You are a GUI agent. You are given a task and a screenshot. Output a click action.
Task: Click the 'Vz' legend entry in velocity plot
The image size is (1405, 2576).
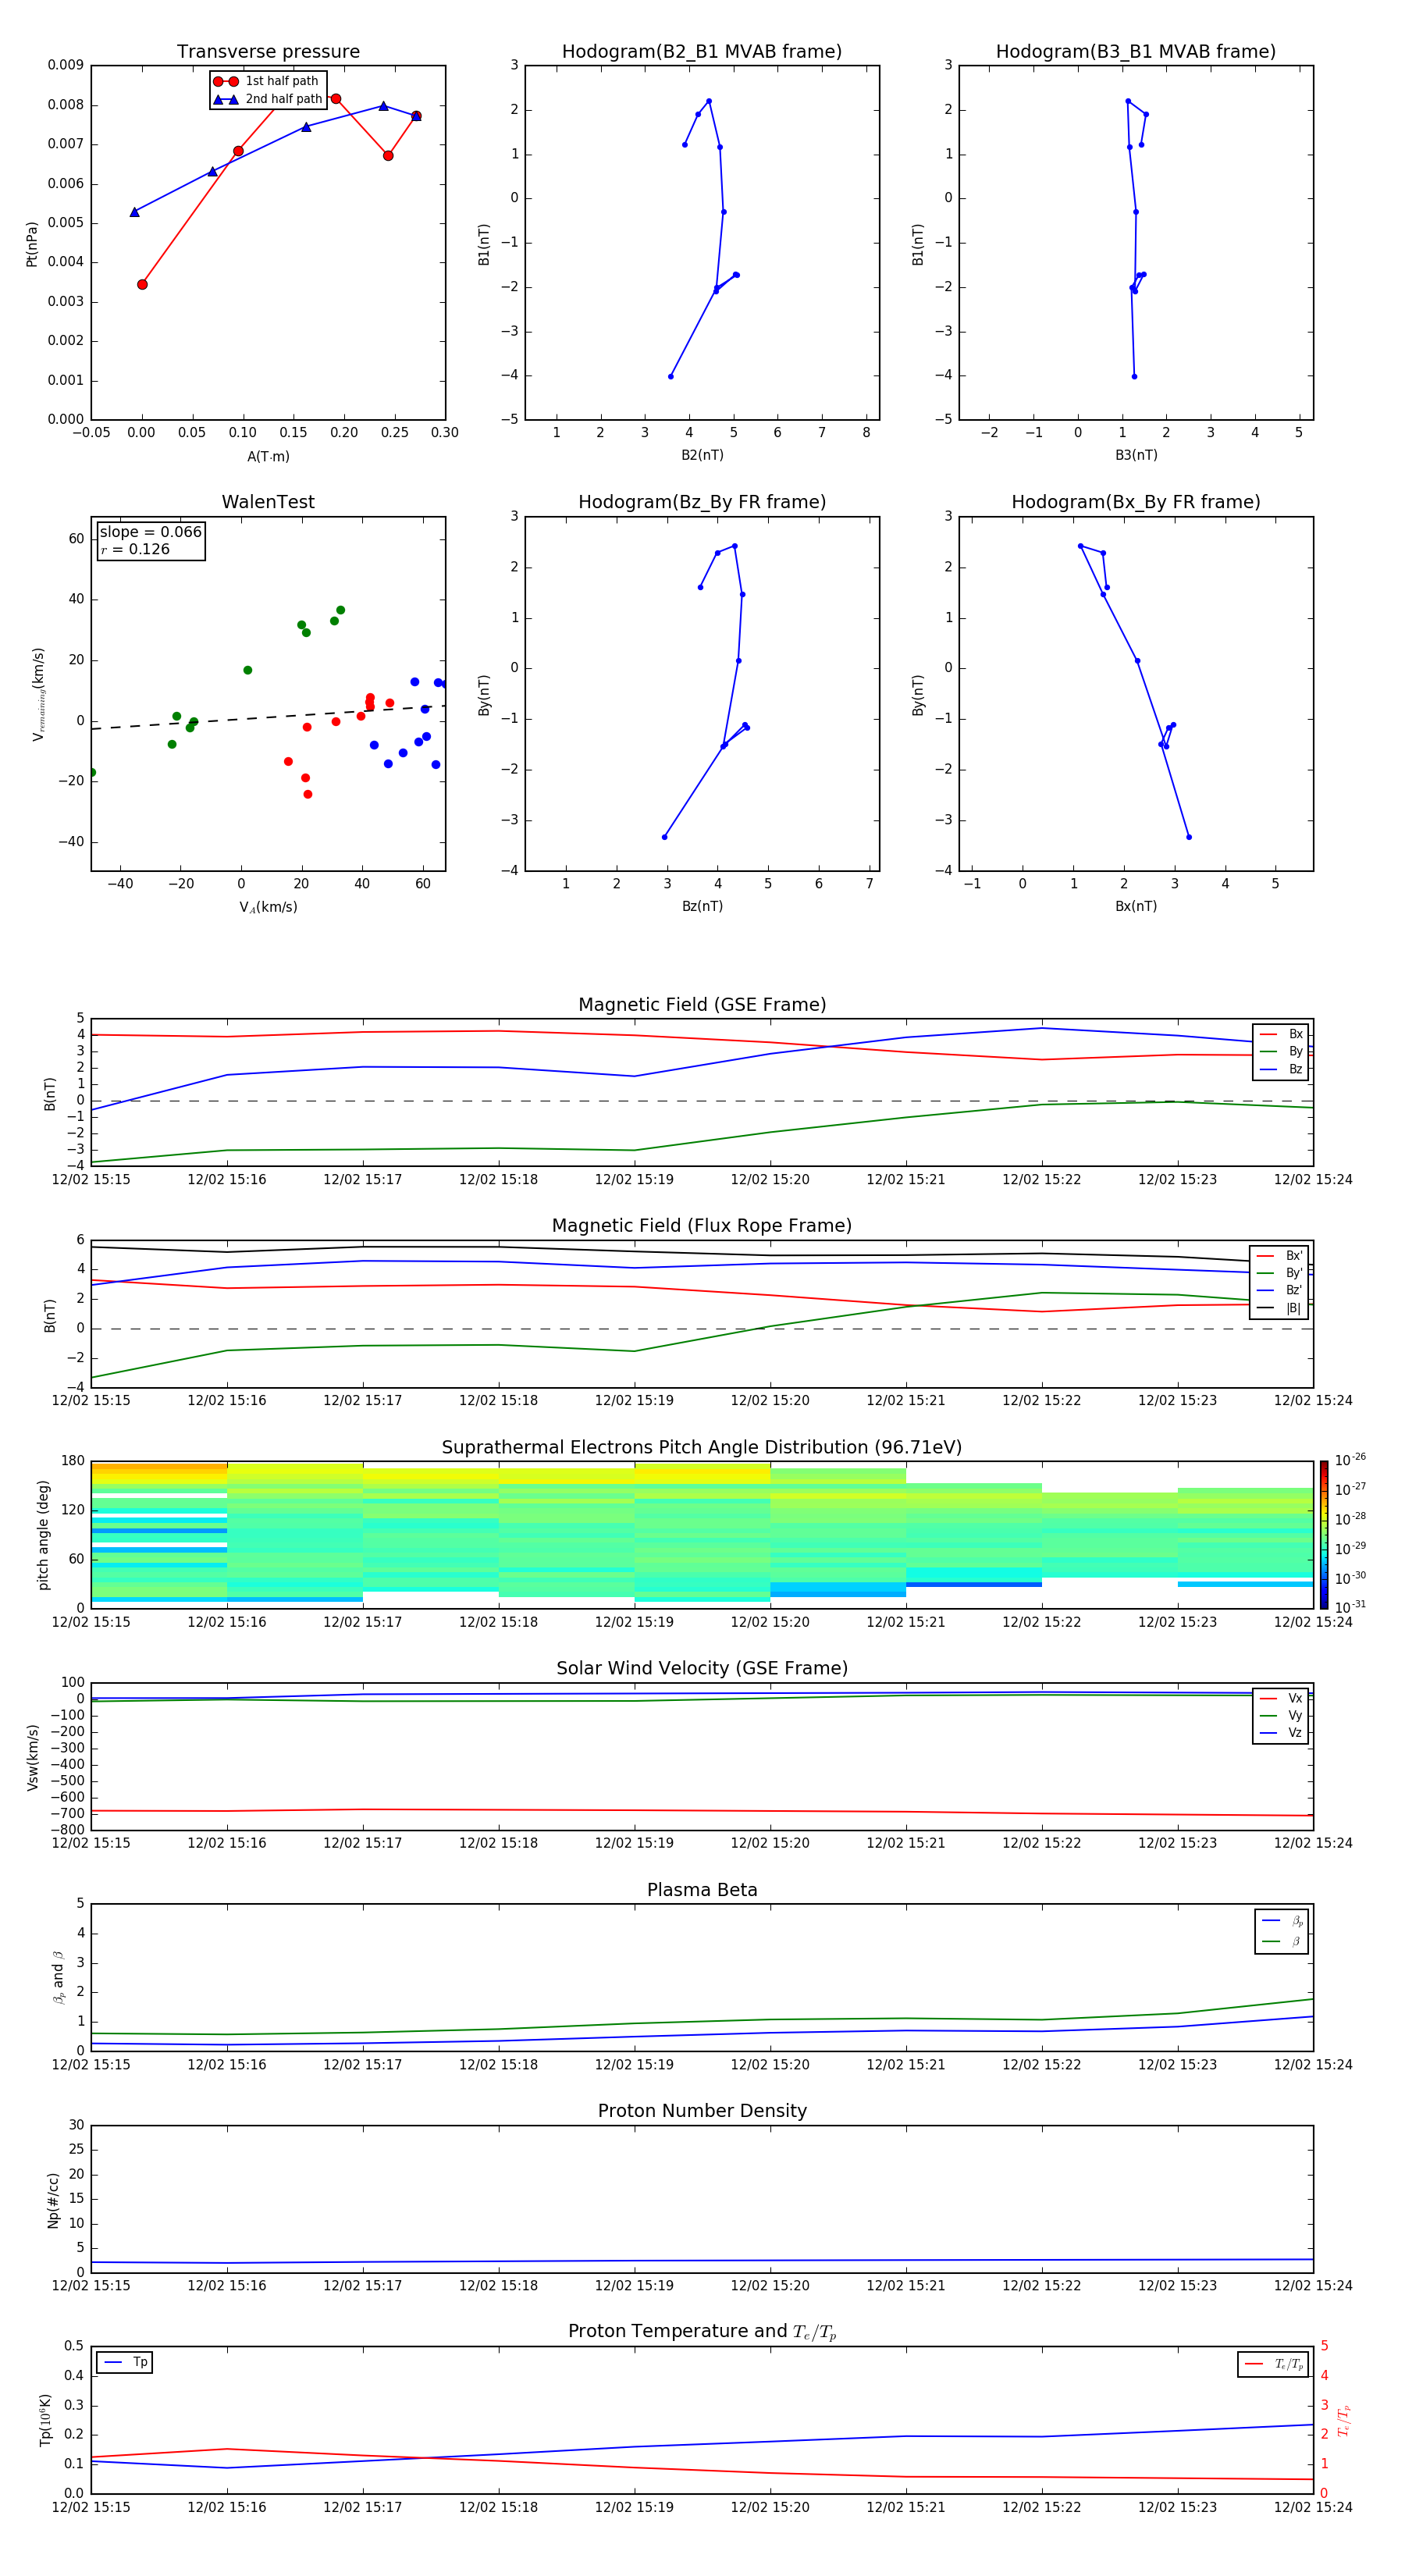[x=1281, y=1733]
